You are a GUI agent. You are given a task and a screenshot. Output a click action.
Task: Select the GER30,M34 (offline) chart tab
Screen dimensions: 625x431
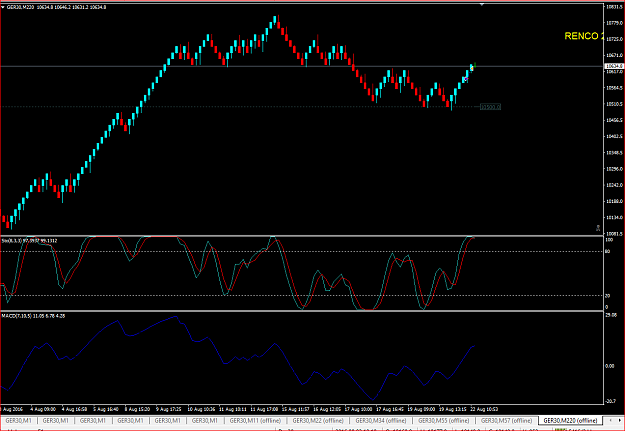pos(381,420)
